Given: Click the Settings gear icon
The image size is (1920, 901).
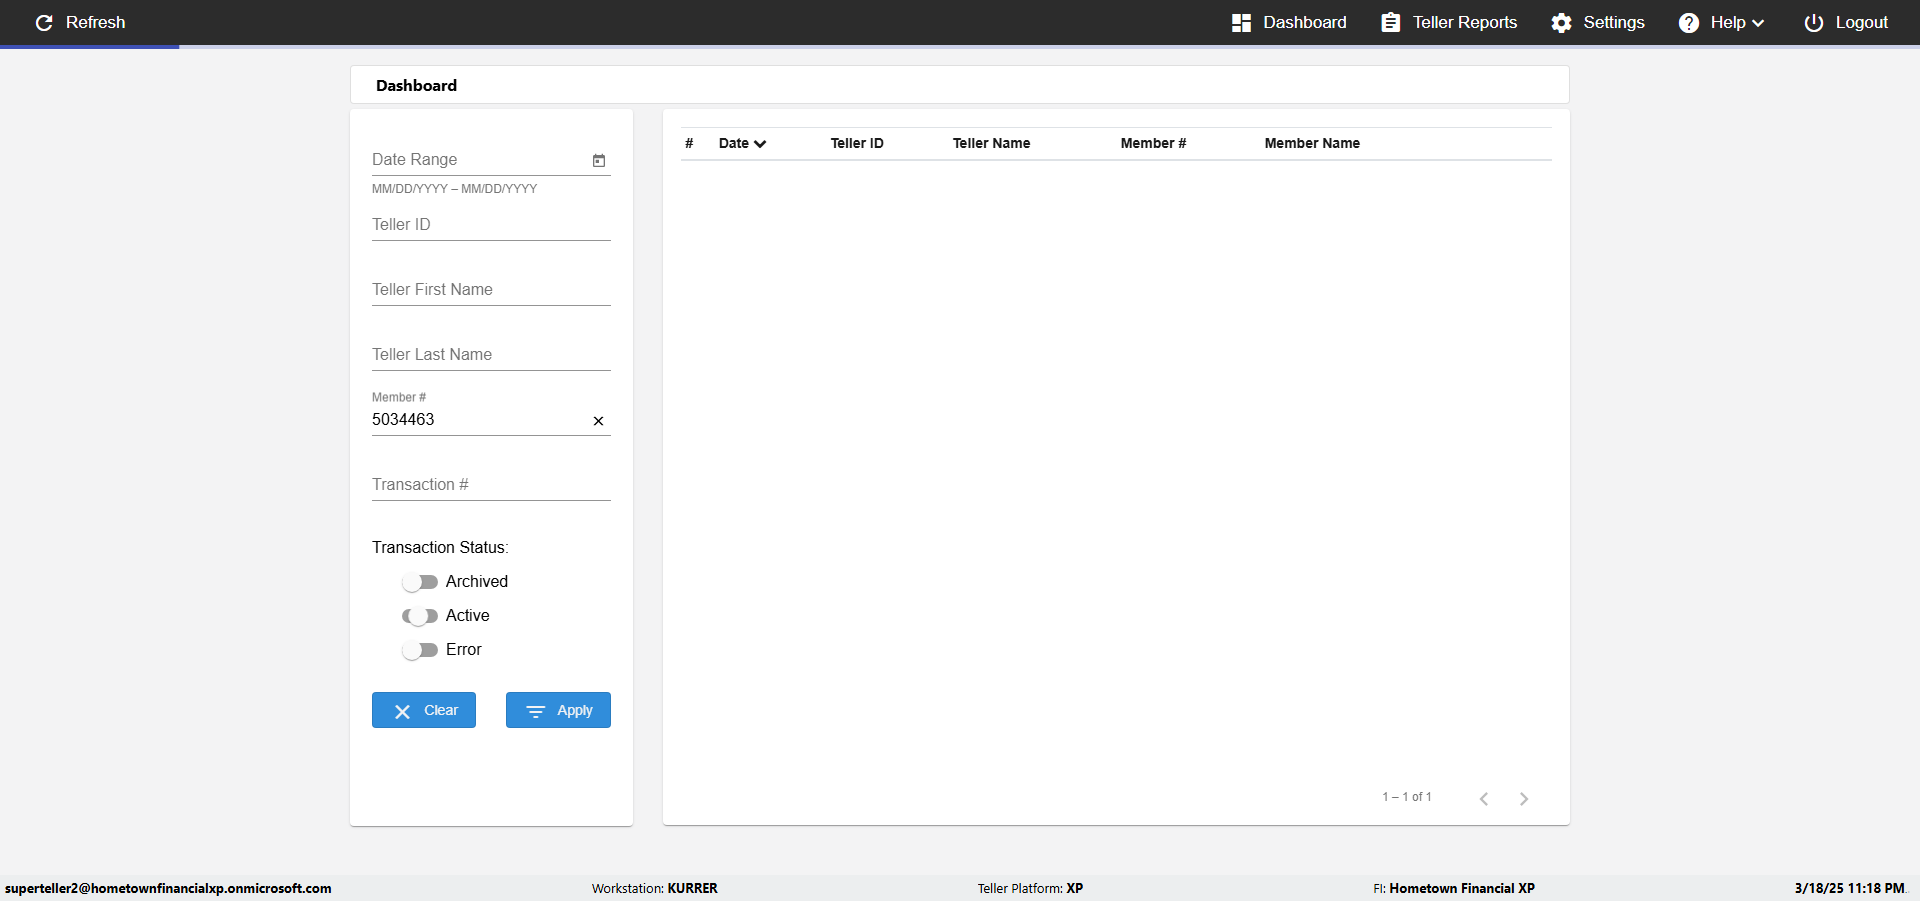Looking at the screenshot, I should point(1561,22).
